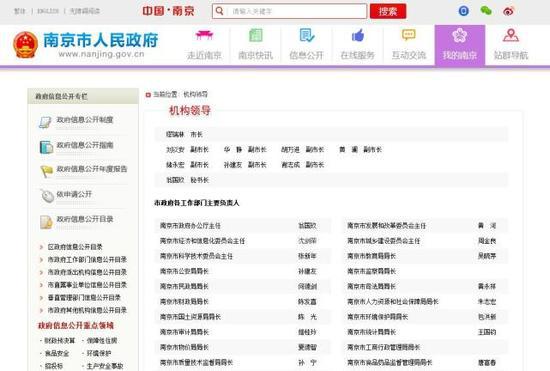Click 南京市科学技术委员会主任 row

pyautogui.click(x=243, y=256)
